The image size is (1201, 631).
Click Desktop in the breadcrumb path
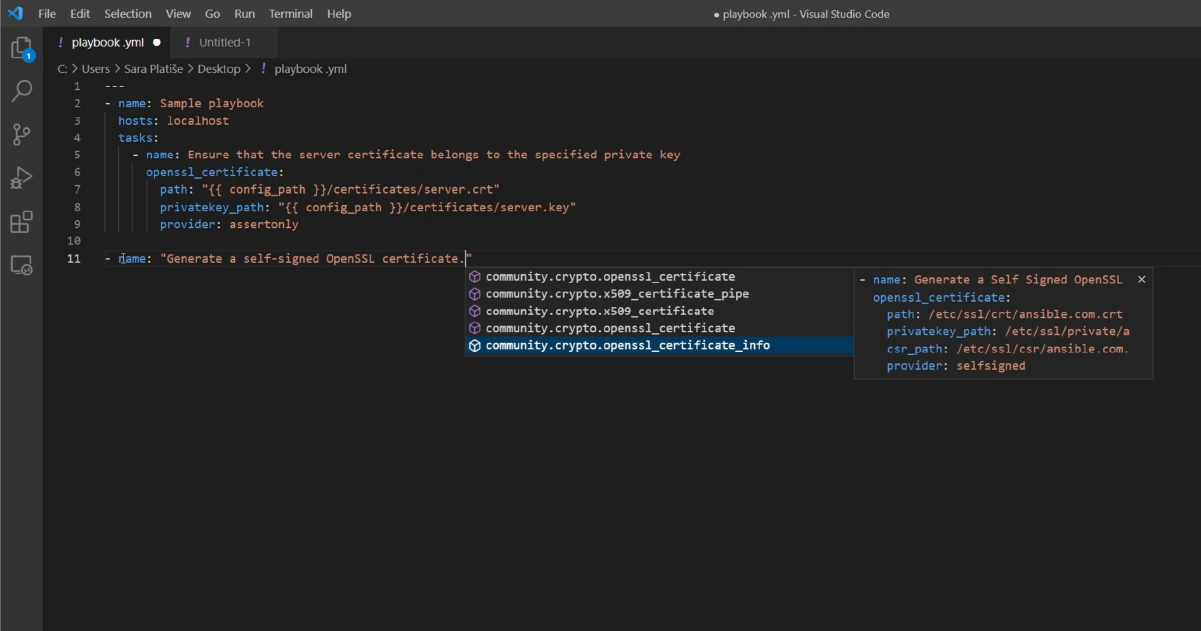point(218,69)
